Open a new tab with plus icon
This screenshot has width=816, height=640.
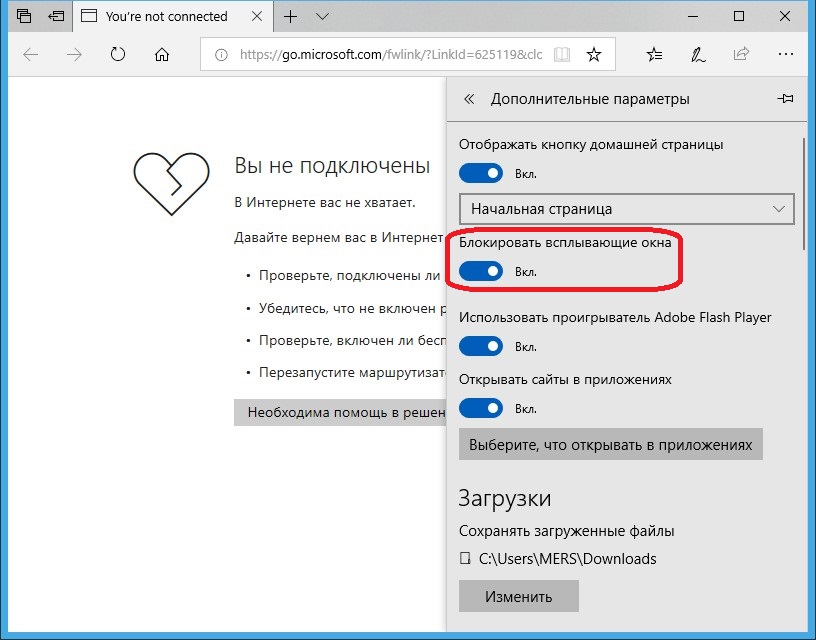pyautogui.click(x=290, y=16)
